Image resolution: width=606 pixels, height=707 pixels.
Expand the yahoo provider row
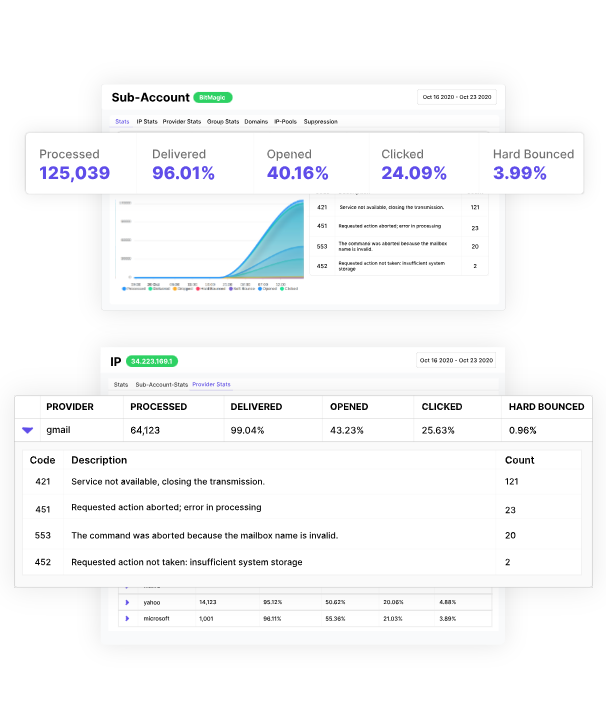point(127,602)
